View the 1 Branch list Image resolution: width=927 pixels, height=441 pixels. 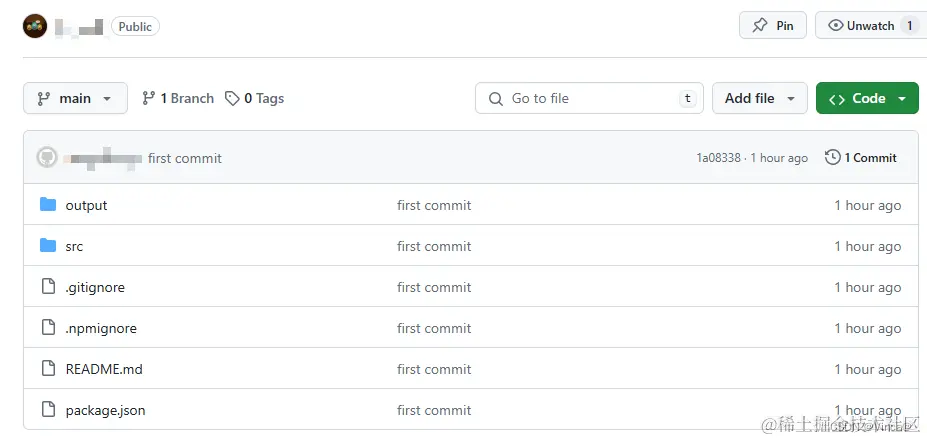click(x=178, y=98)
